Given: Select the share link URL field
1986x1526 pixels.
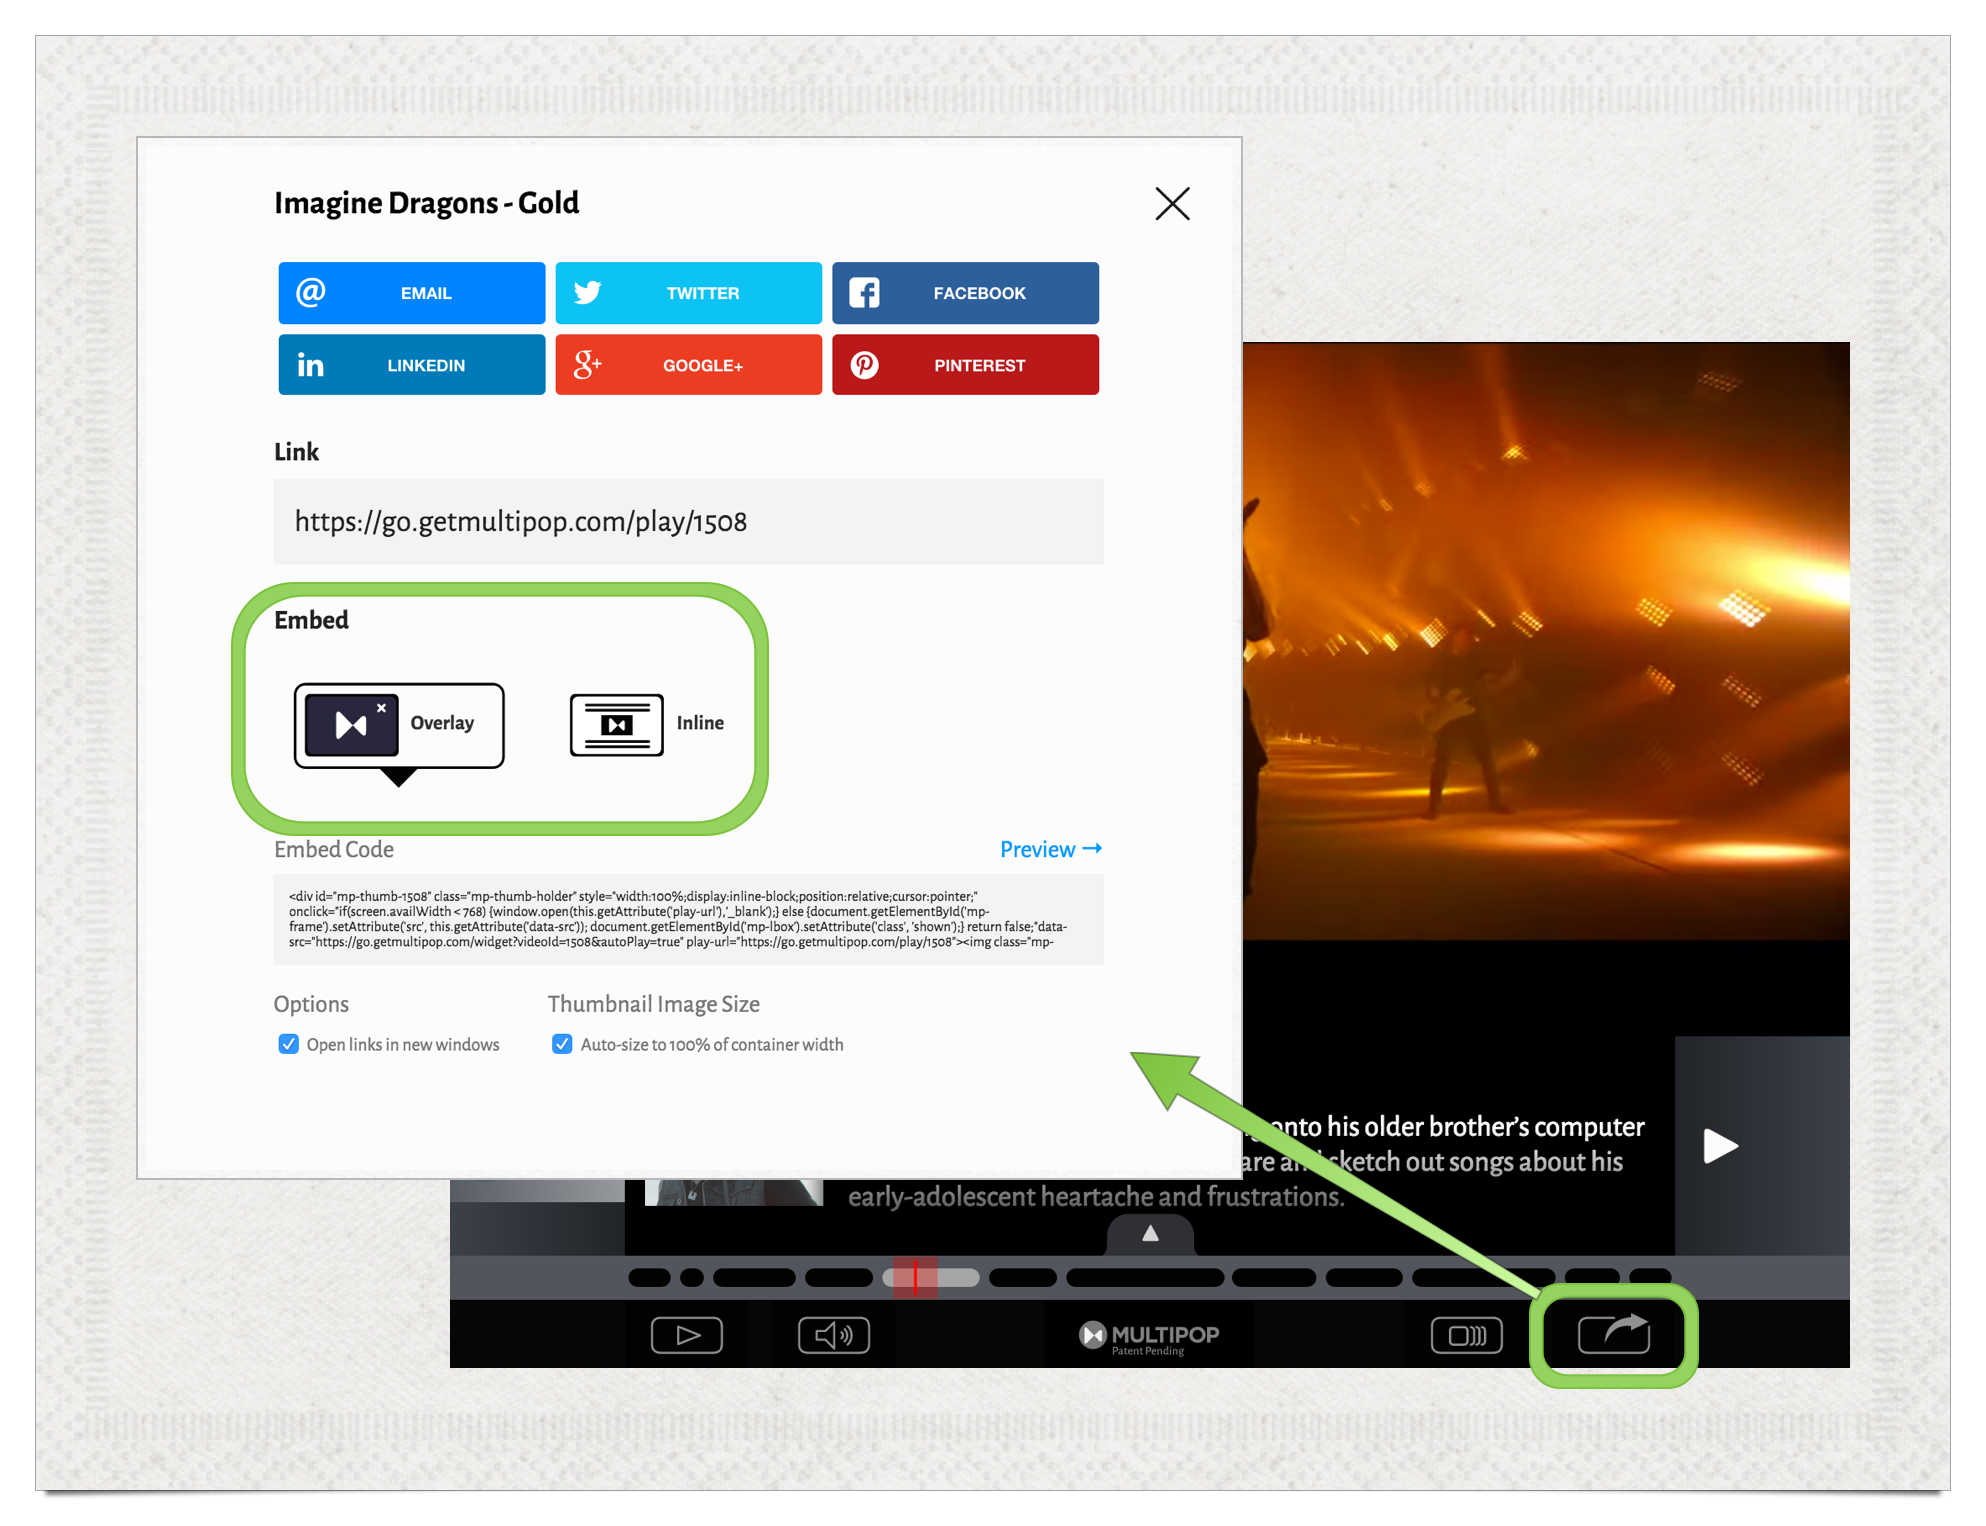Looking at the screenshot, I should (688, 522).
